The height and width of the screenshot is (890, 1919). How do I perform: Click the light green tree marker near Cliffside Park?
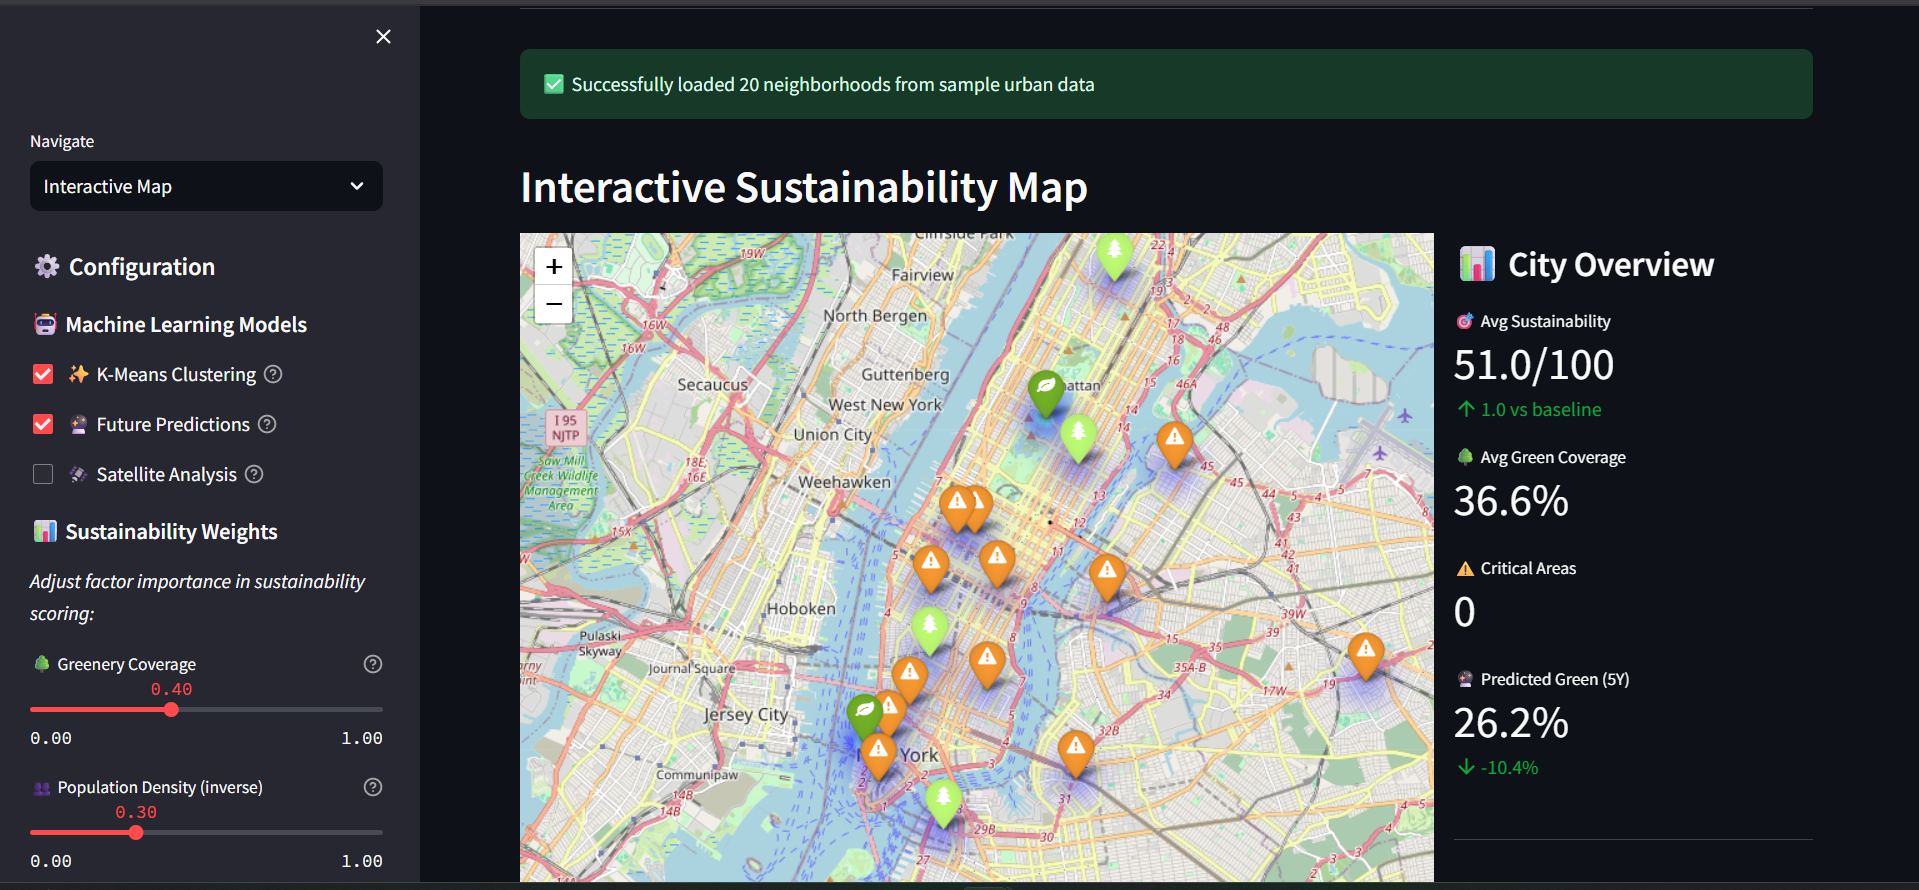click(x=1114, y=254)
